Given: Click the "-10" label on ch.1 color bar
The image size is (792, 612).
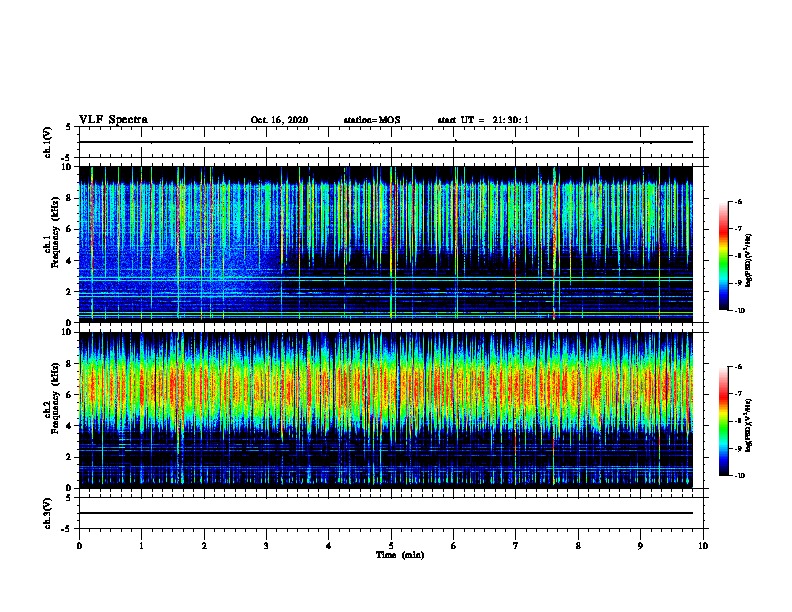Looking at the screenshot, I should (x=739, y=311).
